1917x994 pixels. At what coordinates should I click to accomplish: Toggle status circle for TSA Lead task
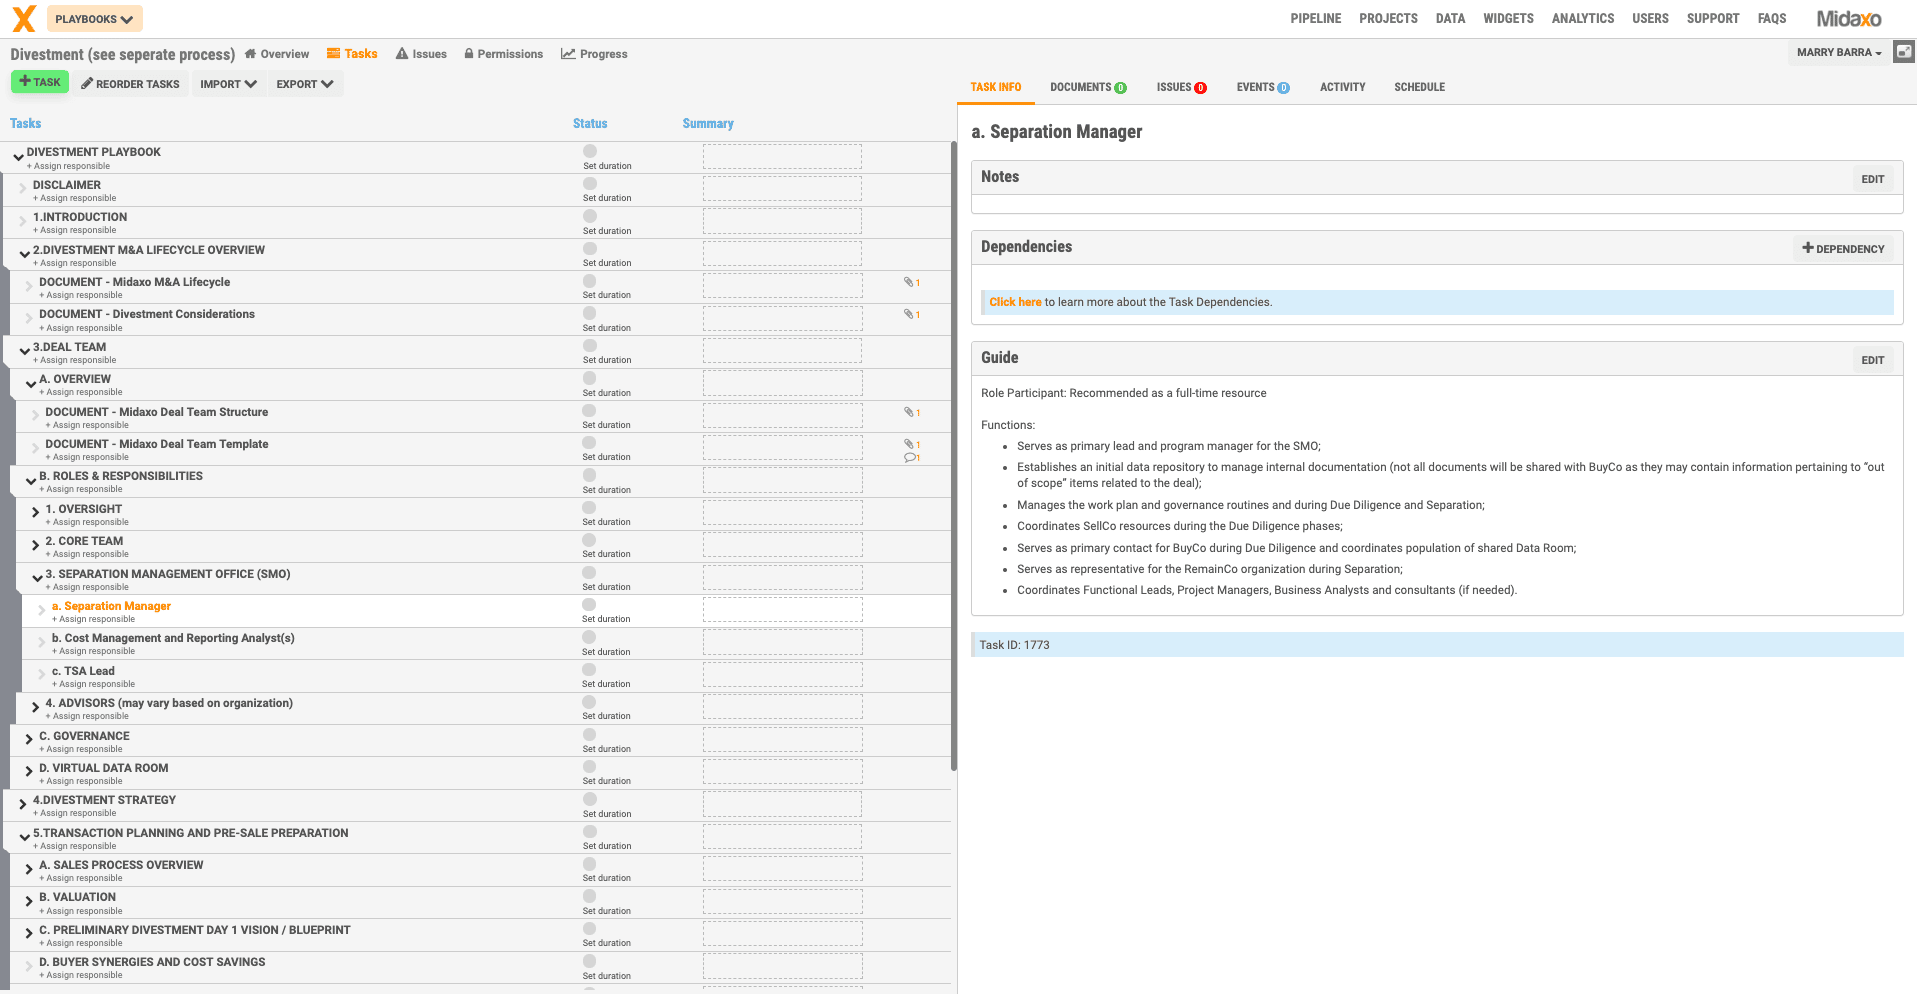tap(589, 670)
